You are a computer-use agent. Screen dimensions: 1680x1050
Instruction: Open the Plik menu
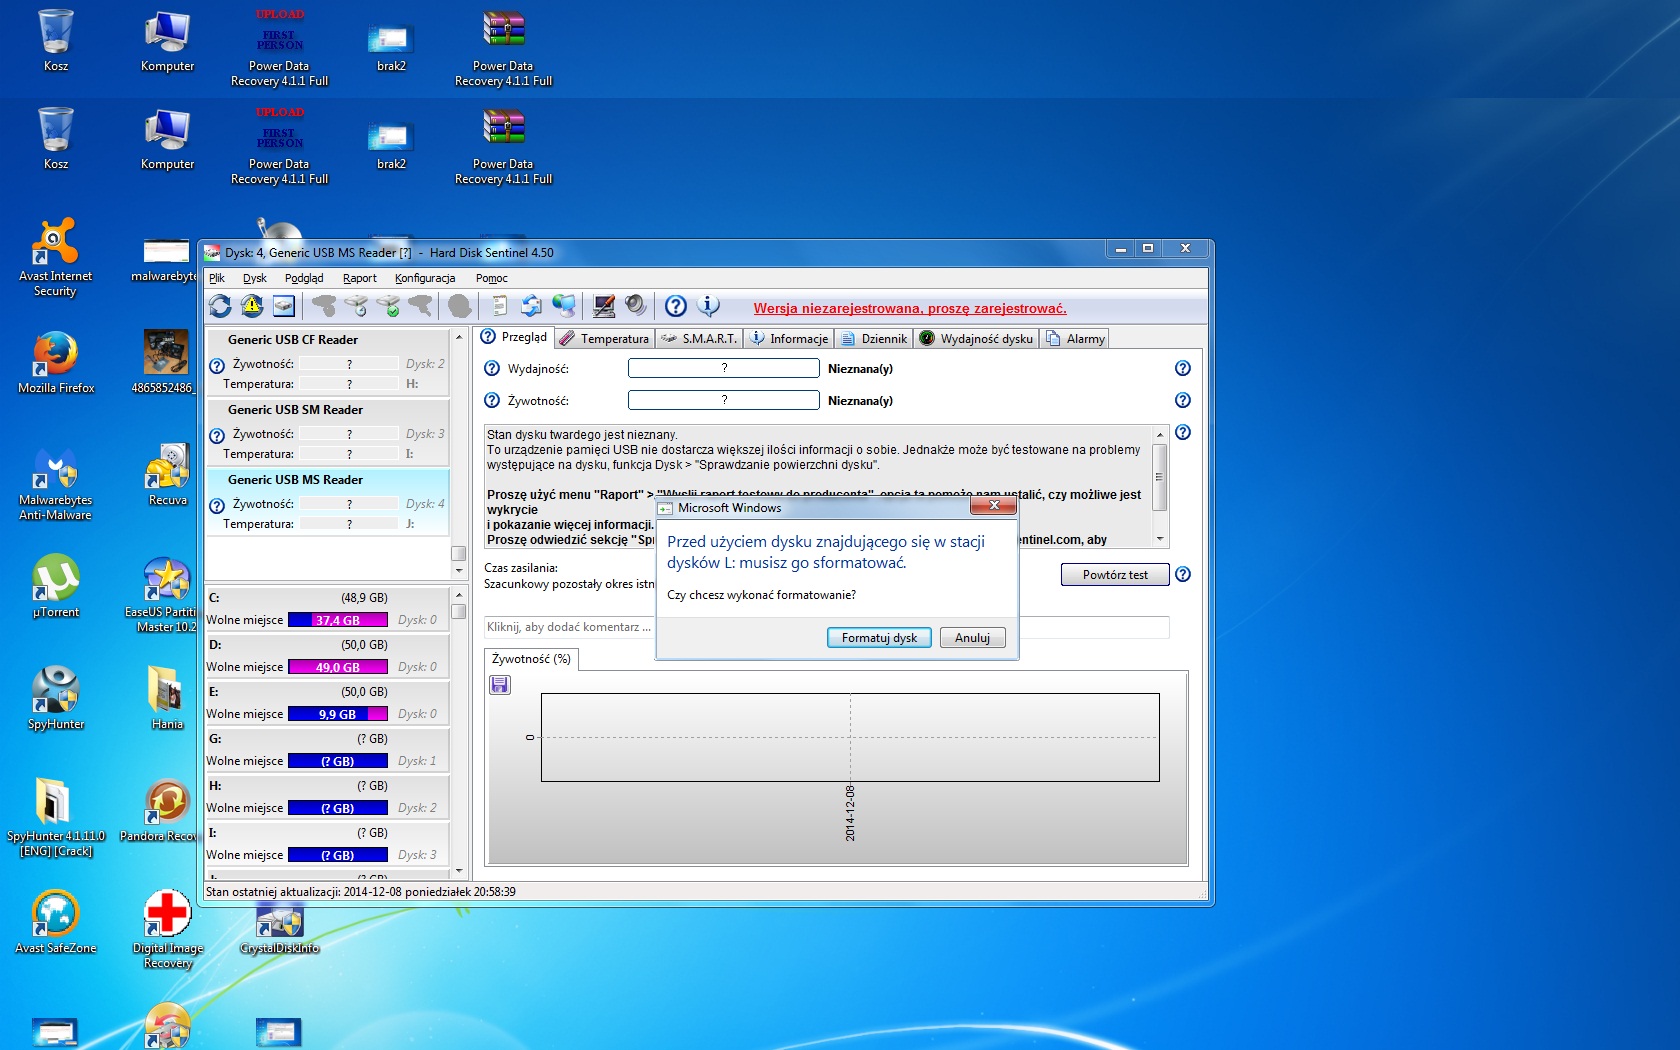pyautogui.click(x=217, y=278)
